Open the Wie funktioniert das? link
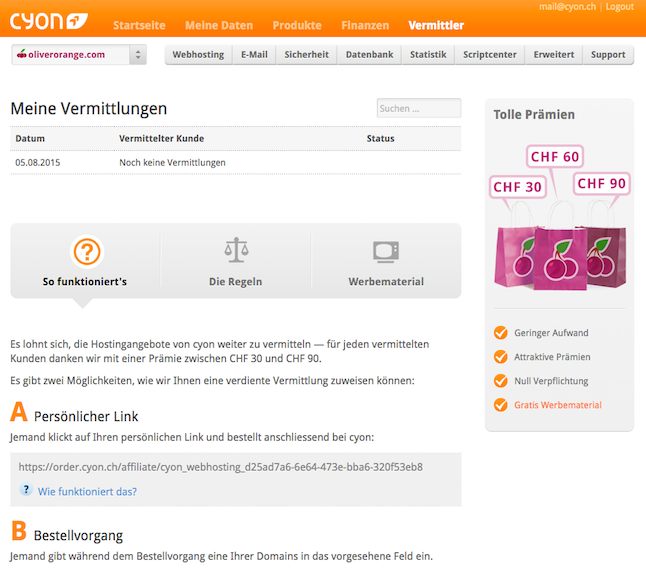Image resolution: width=646 pixels, height=582 pixels. pyautogui.click(x=87, y=491)
